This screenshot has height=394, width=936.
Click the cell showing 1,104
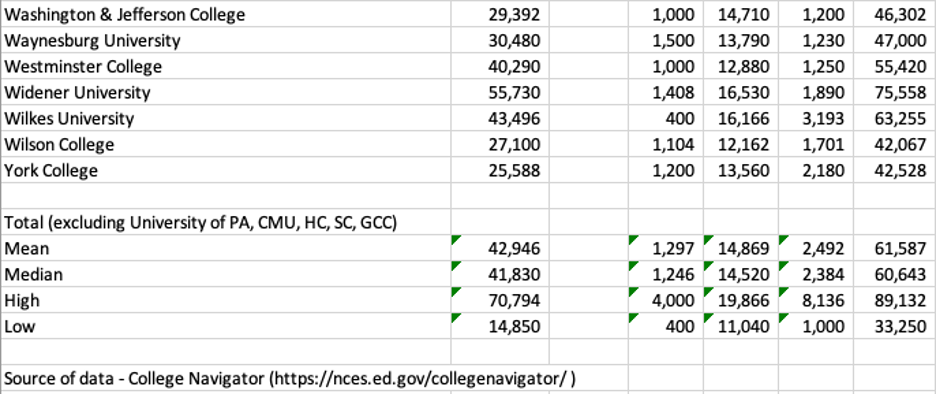pyautogui.click(x=666, y=144)
